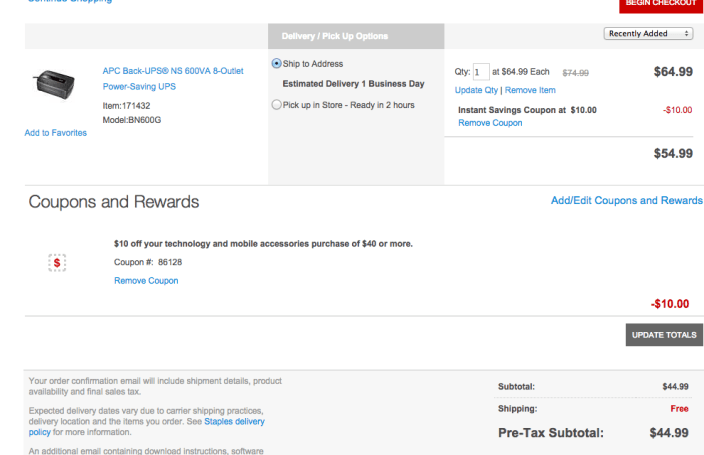Screen dimensions: 704x455
Task: Click the Coupons and Rewards heading
Action: pos(114,202)
